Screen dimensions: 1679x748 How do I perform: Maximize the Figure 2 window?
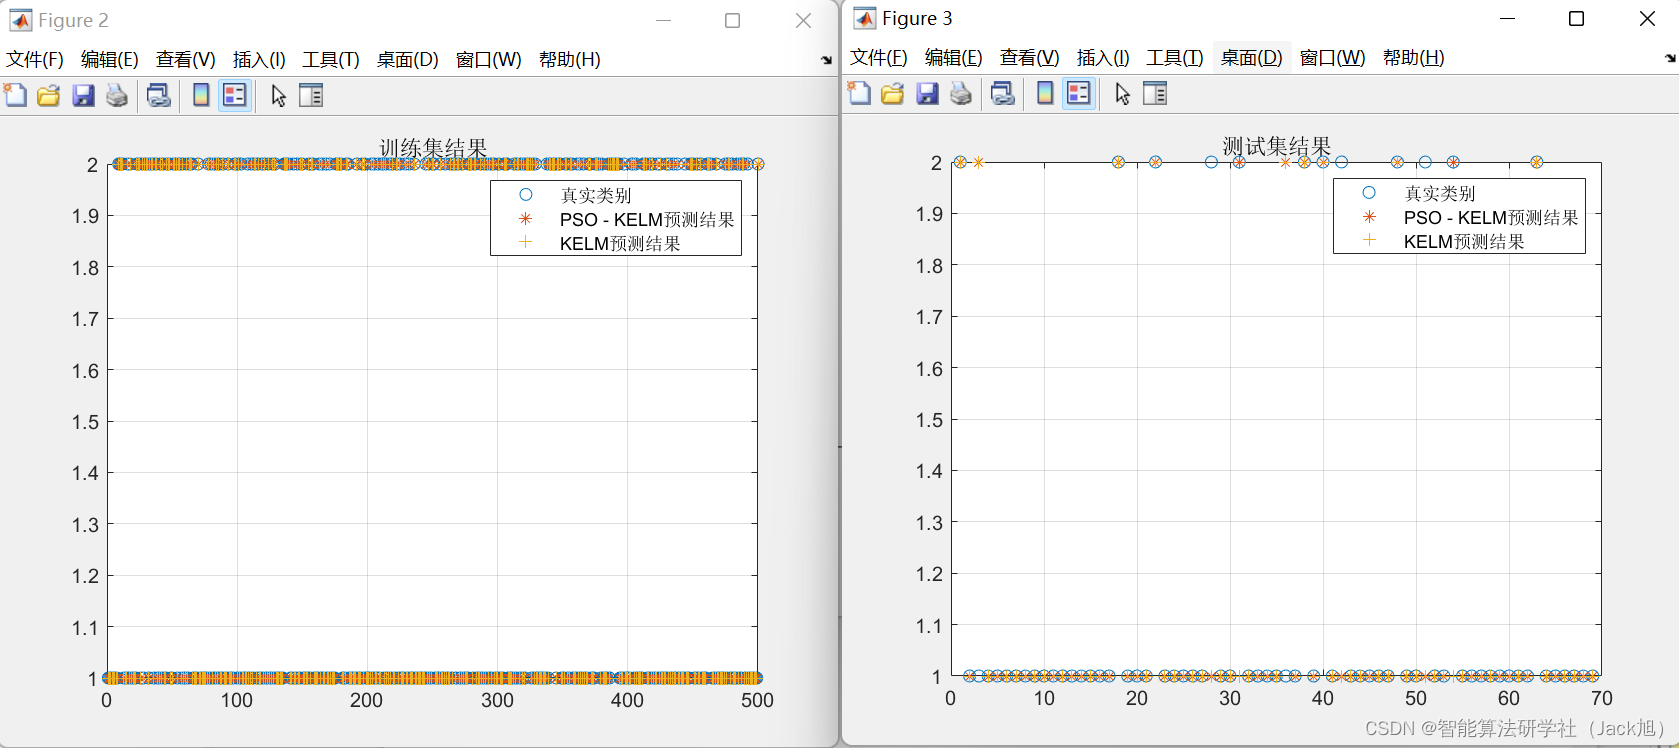pos(732,20)
